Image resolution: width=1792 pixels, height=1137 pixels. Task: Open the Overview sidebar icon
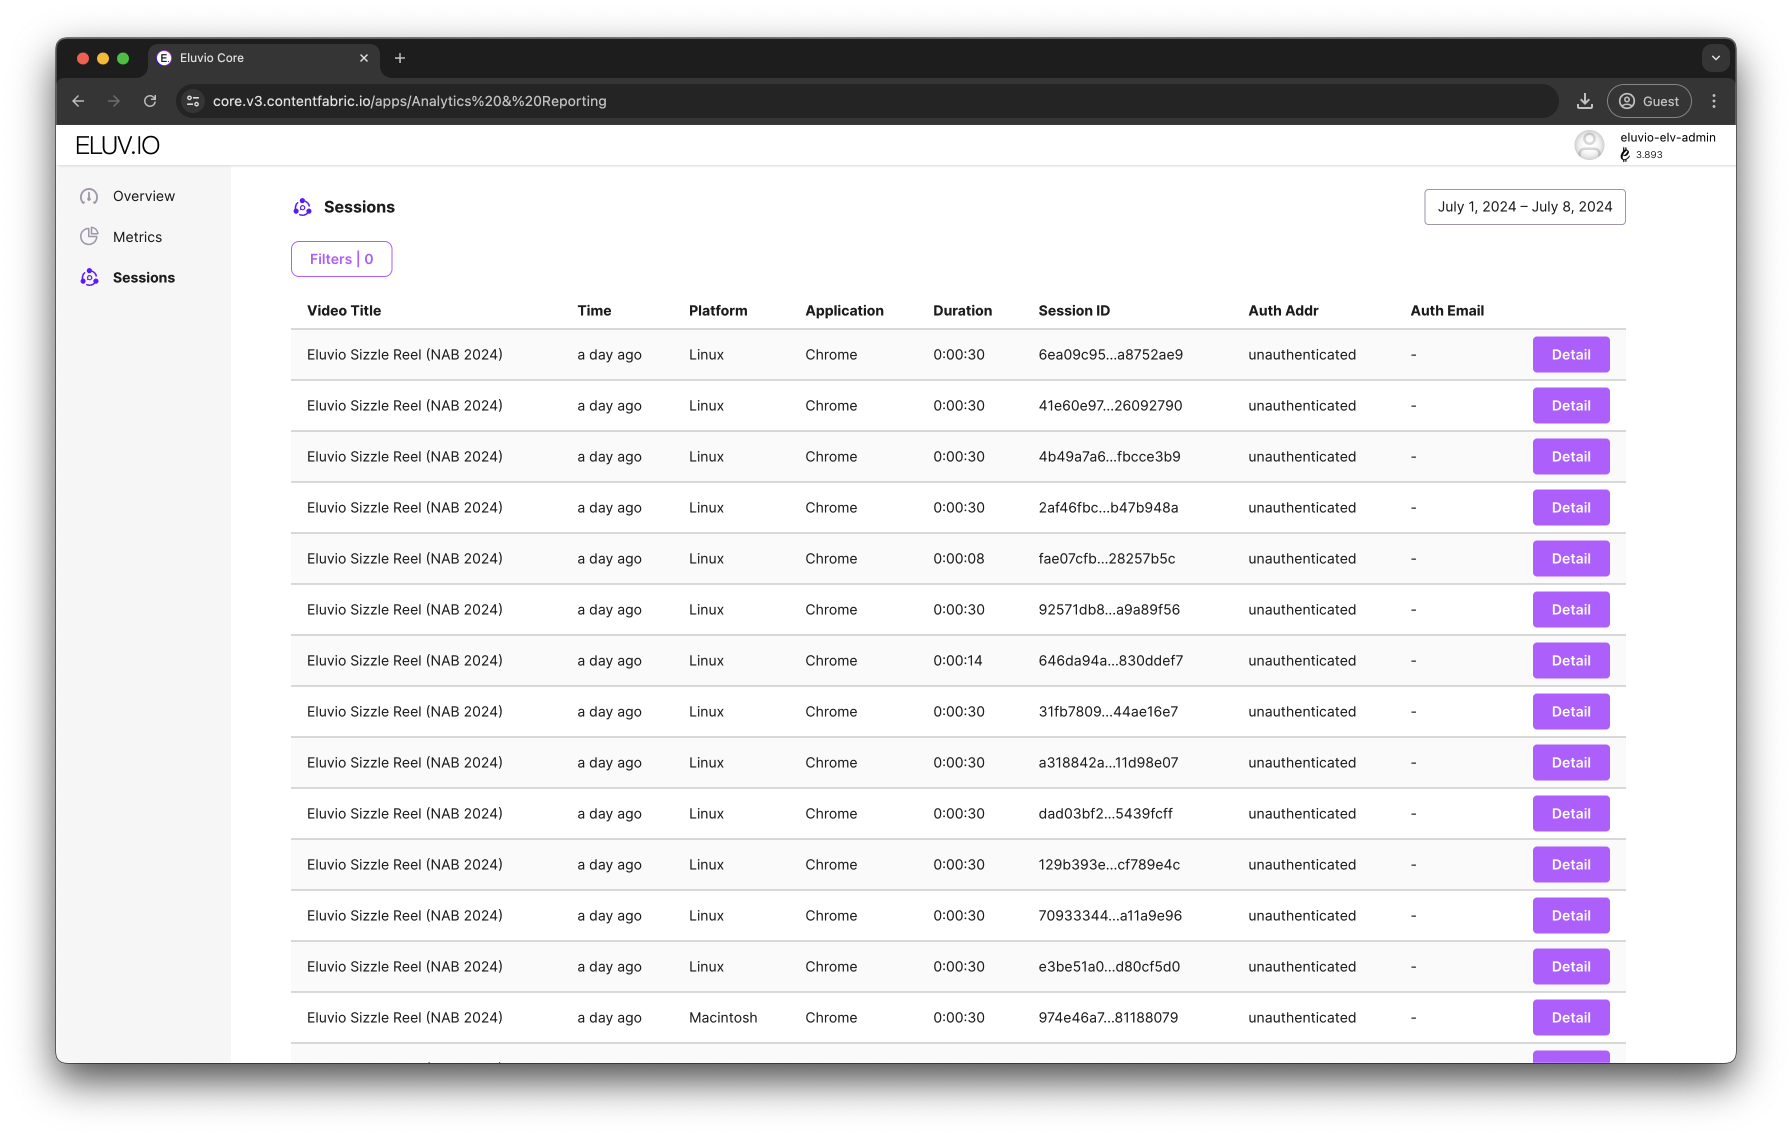coord(89,196)
